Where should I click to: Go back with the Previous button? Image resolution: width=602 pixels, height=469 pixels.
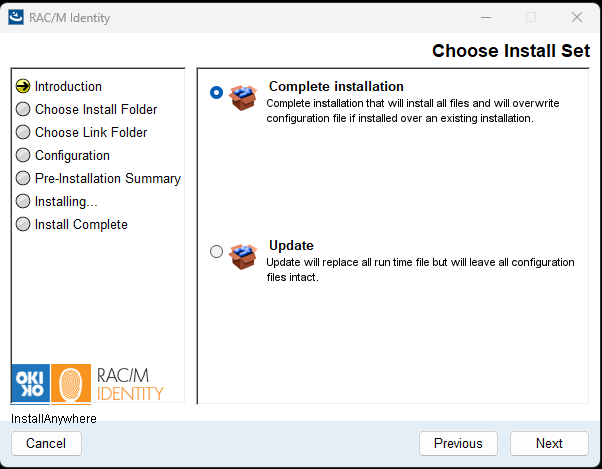(x=458, y=443)
